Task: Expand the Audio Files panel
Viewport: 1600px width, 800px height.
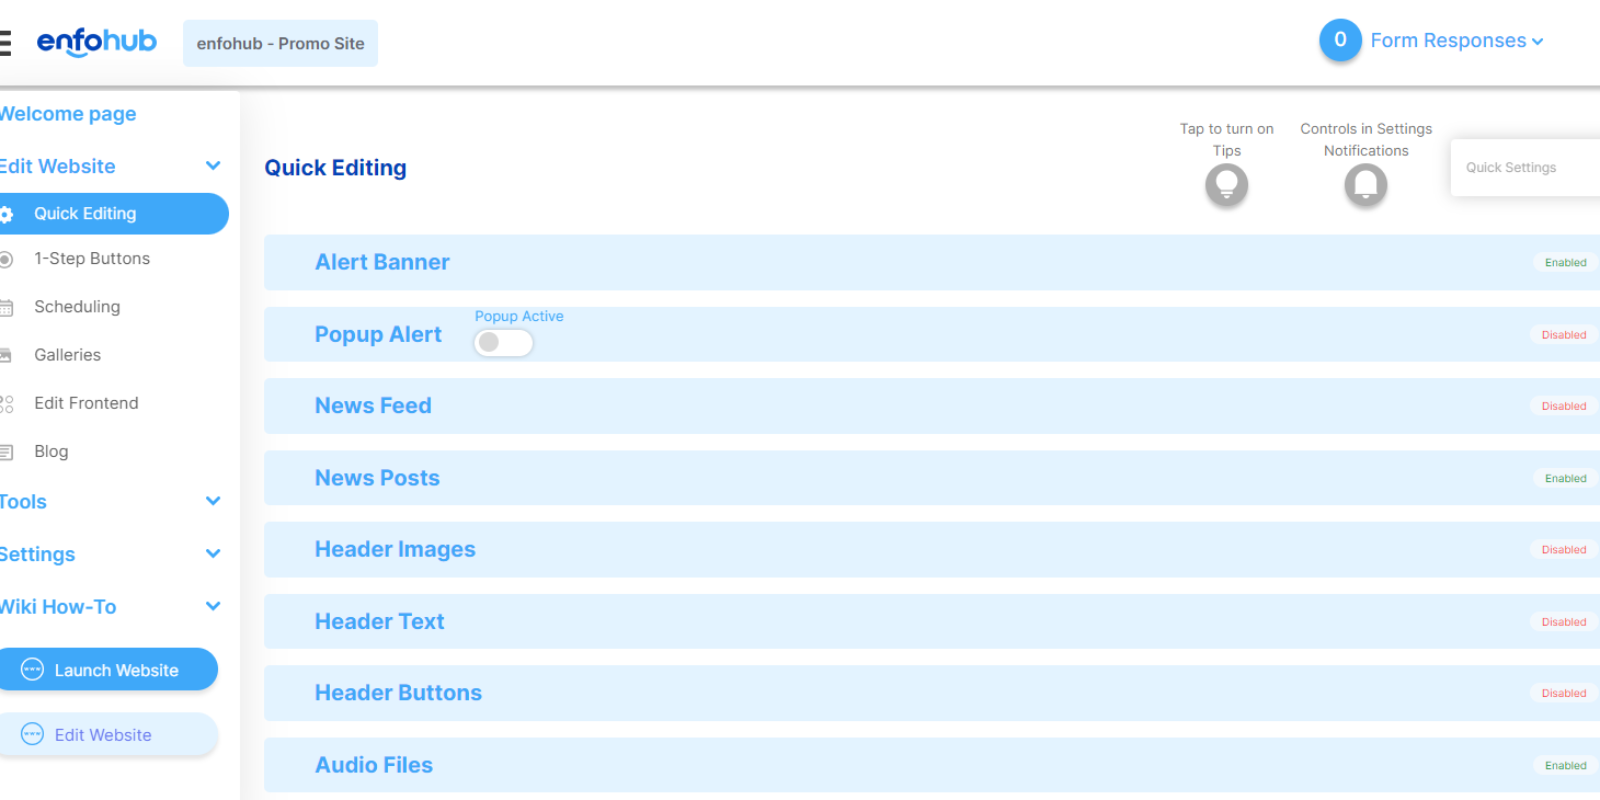Action: click(x=932, y=765)
